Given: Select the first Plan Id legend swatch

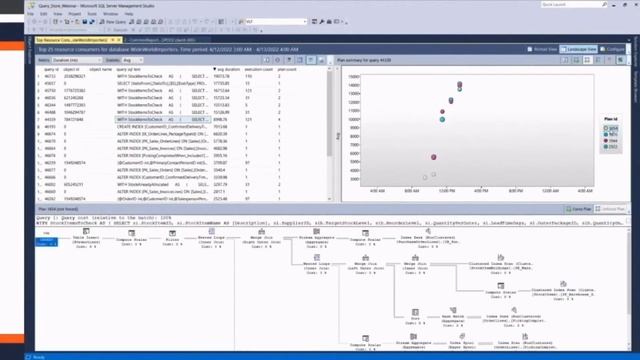Looking at the screenshot, I should point(606,128).
